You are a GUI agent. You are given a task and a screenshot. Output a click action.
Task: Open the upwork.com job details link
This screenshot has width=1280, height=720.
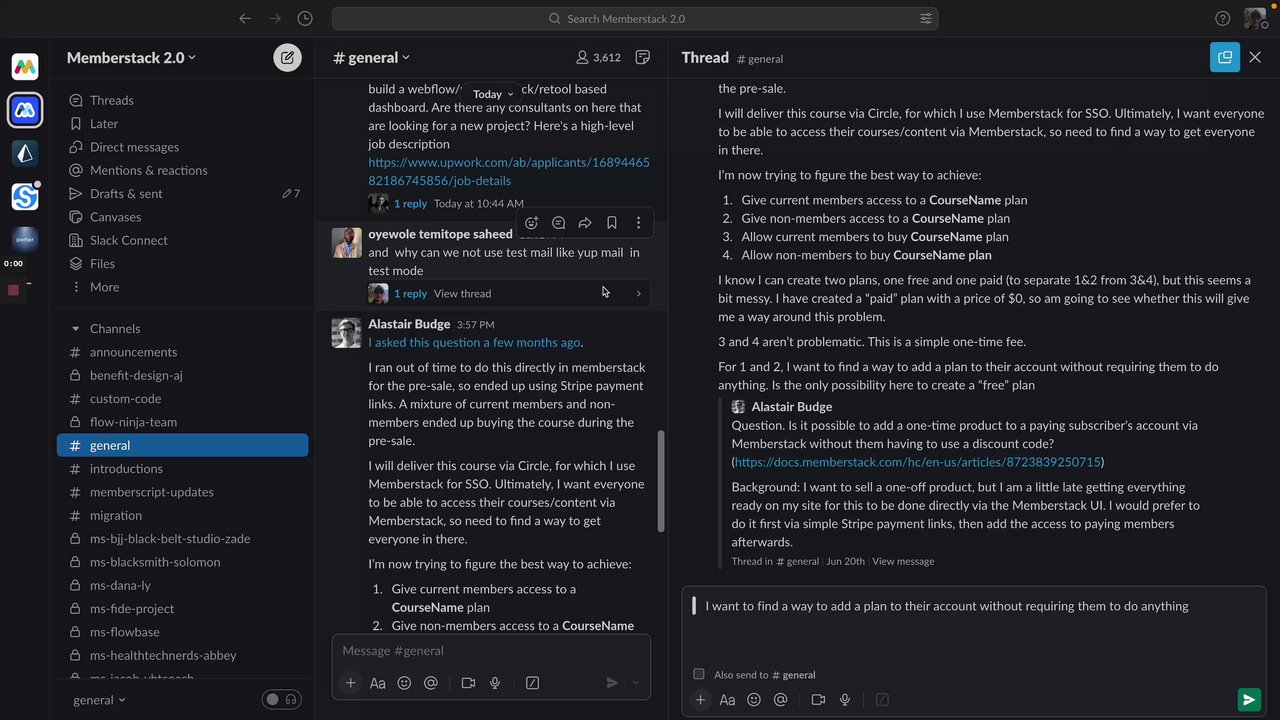(509, 171)
